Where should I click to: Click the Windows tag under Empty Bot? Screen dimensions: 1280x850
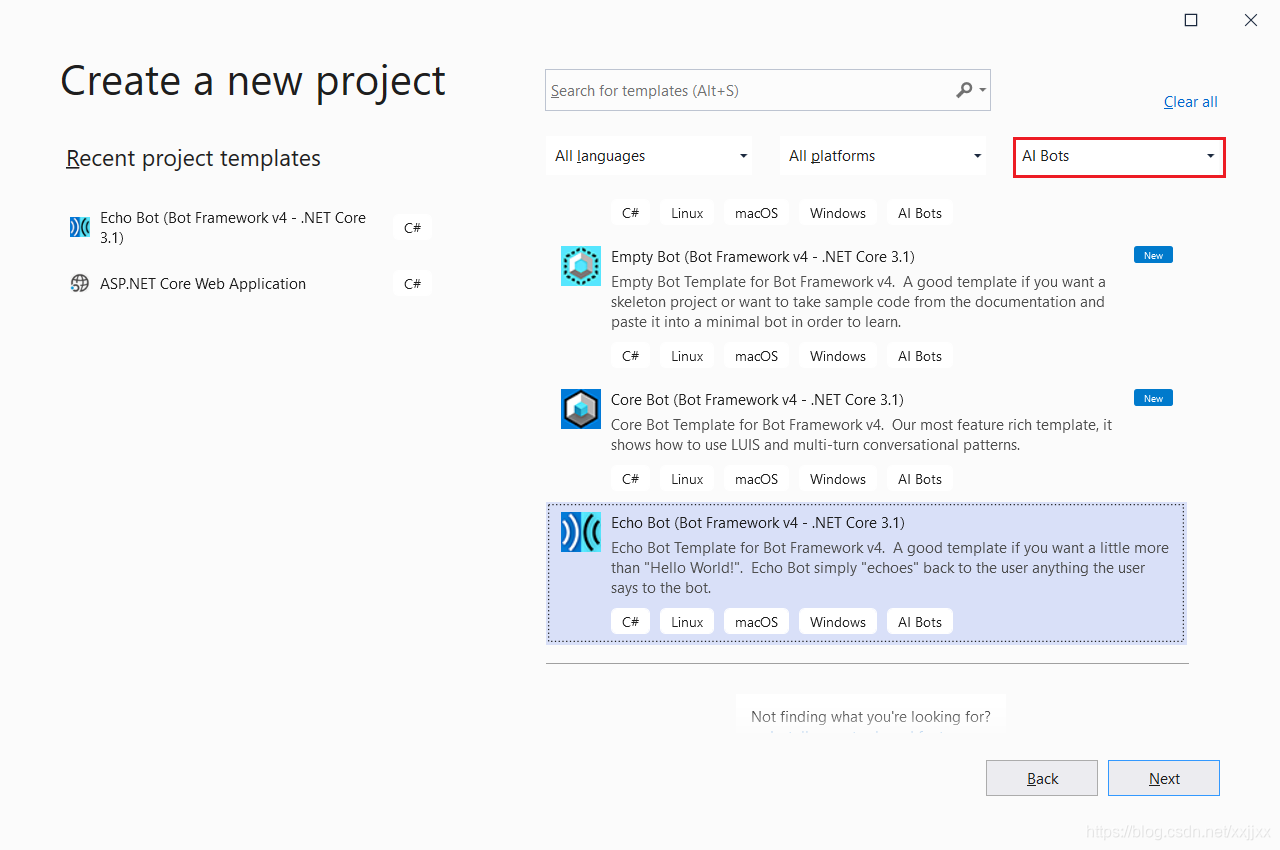(x=838, y=356)
